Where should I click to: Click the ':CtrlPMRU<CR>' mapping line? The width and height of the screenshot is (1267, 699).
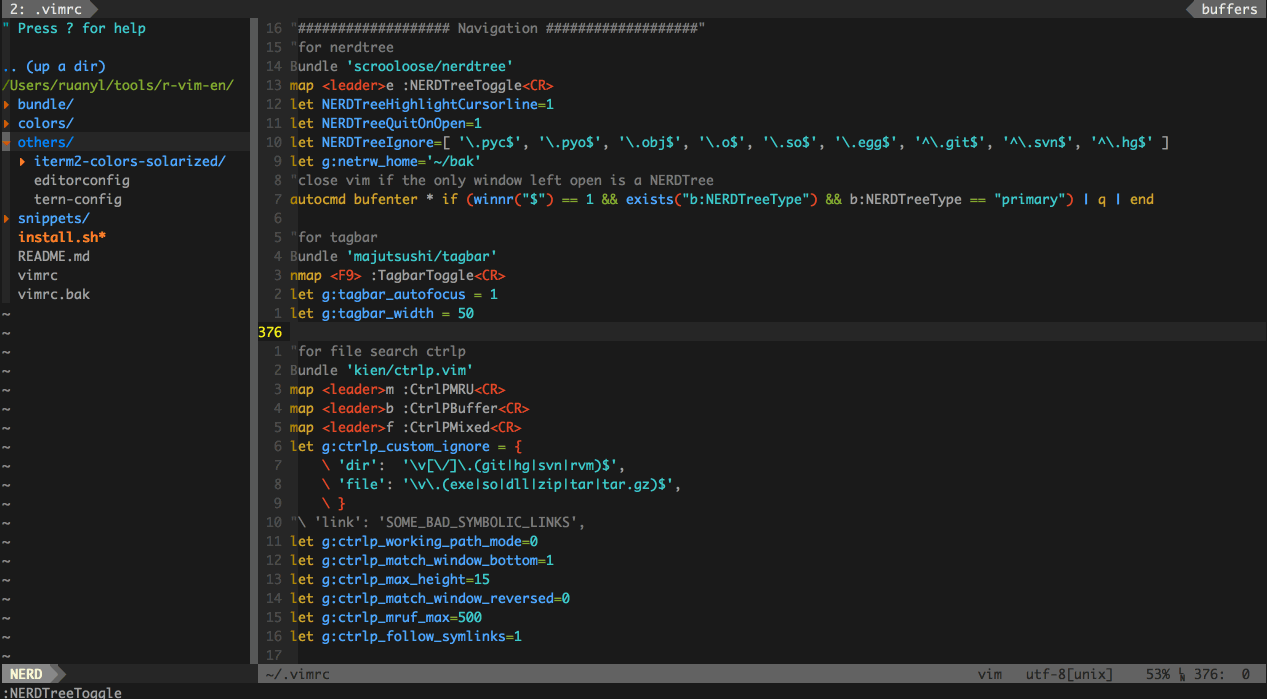pyautogui.click(x=398, y=389)
